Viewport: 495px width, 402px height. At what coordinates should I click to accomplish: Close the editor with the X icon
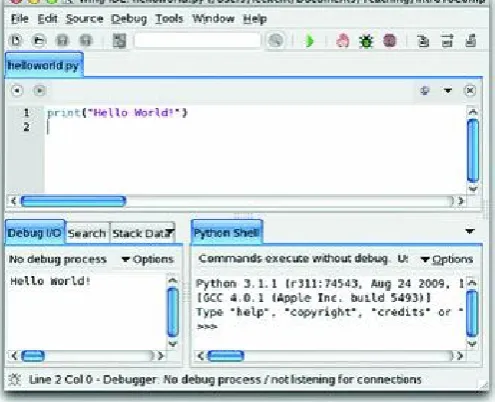coord(470,91)
